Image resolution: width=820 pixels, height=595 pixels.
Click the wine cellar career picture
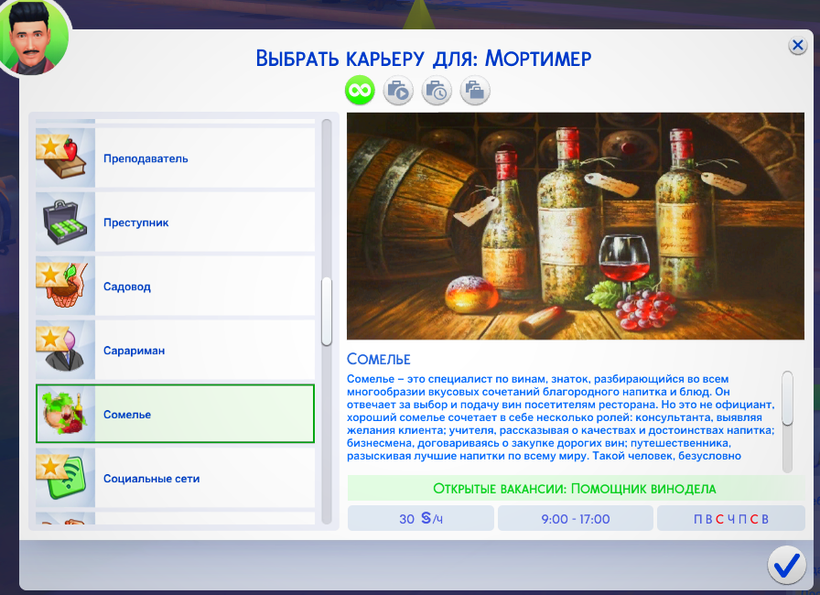click(x=575, y=226)
